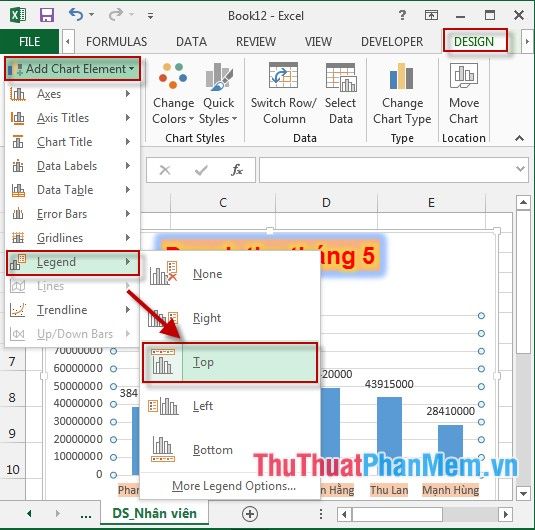Image resolution: width=535 pixels, height=530 pixels.
Task: Choose Bottom legend position
Action: click(230, 450)
